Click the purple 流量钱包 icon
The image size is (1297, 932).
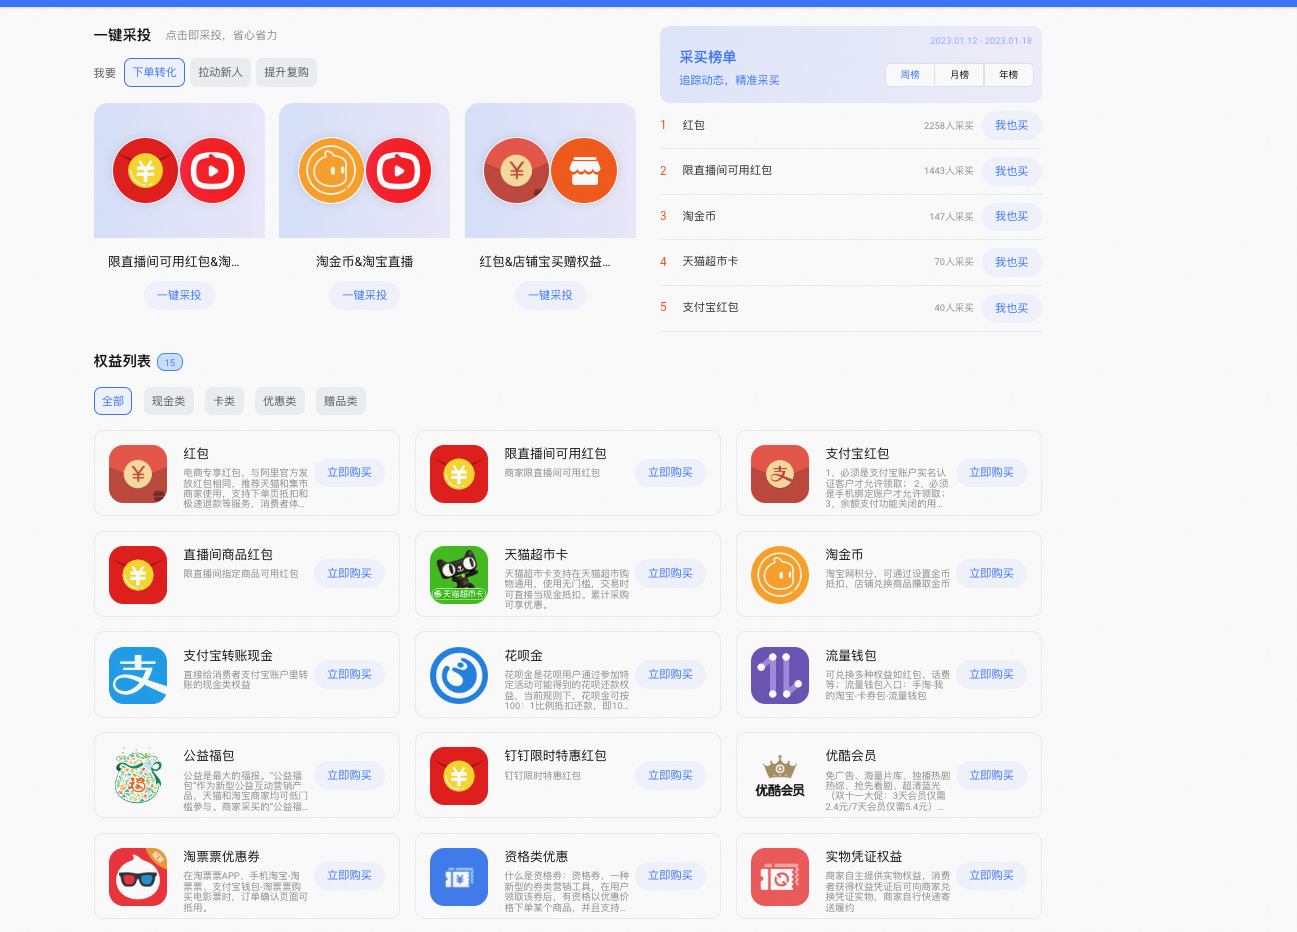tap(780, 675)
